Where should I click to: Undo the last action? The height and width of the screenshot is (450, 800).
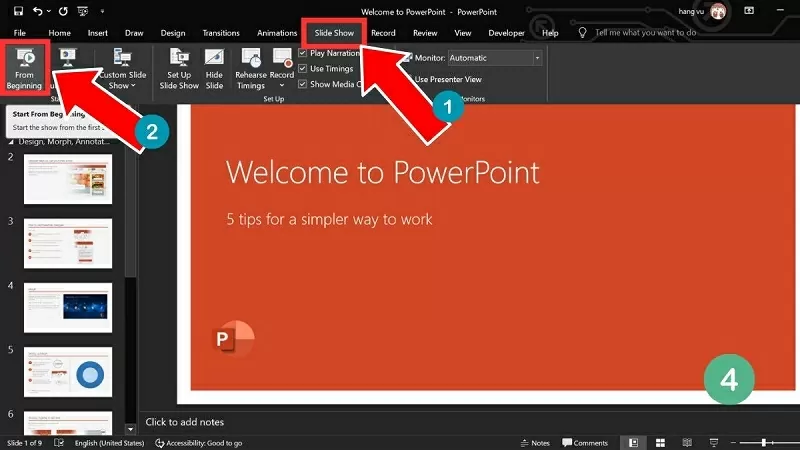click(x=38, y=11)
